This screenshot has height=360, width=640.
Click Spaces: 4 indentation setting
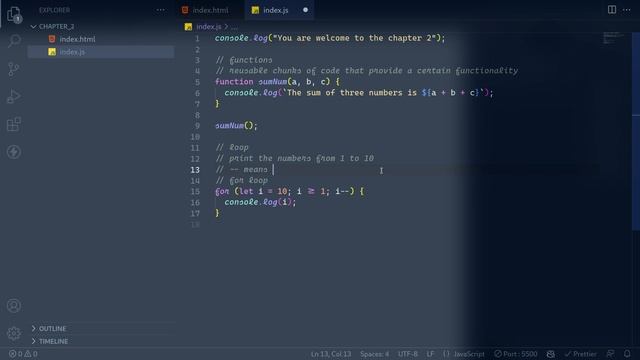coord(375,354)
